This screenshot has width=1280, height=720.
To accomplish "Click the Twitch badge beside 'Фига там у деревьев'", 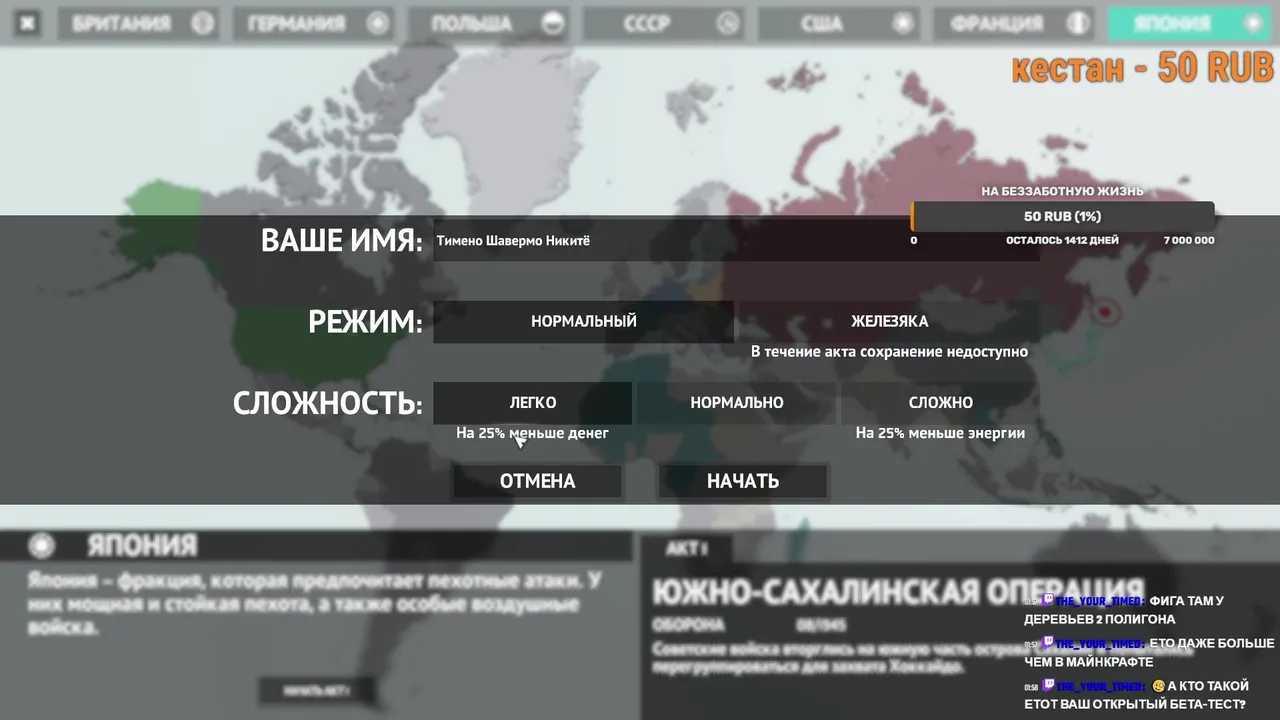I will pyautogui.click(x=1047, y=601).
